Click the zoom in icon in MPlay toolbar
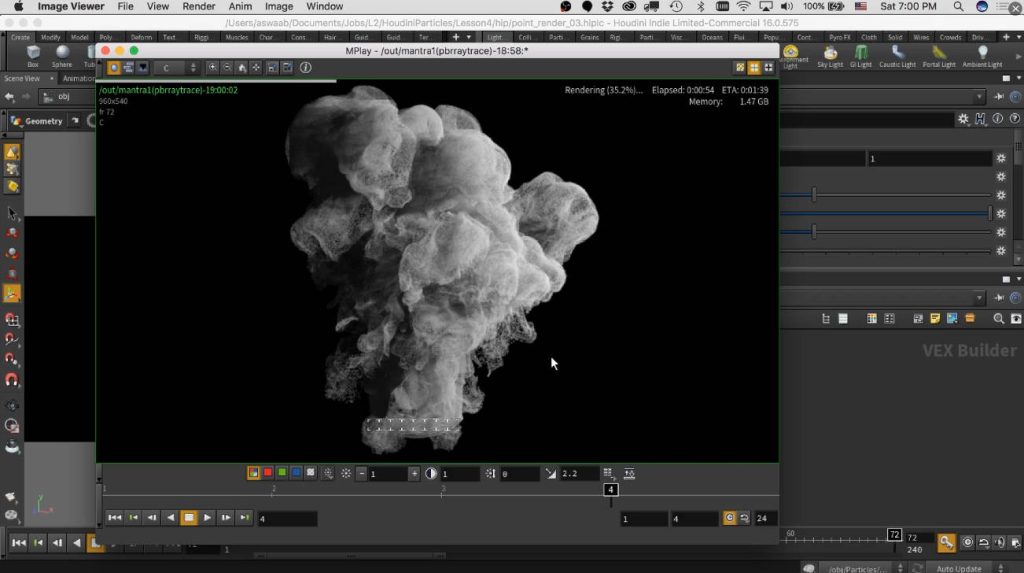 tap(212, 67)
